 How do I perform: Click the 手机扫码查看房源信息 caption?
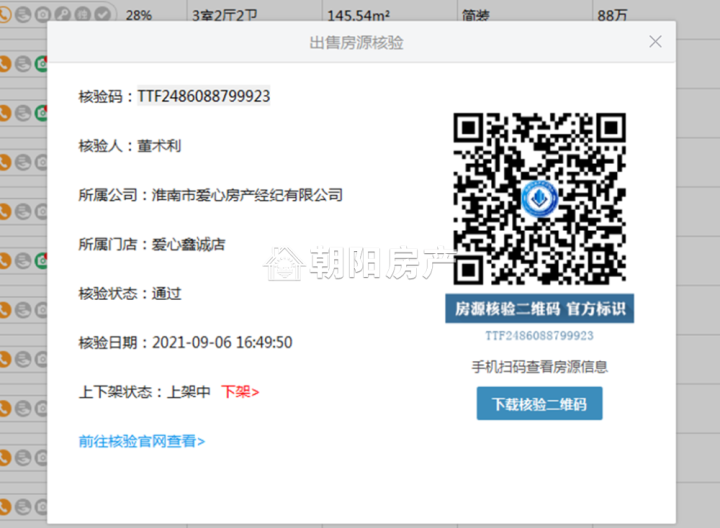(x=540, y=367)
